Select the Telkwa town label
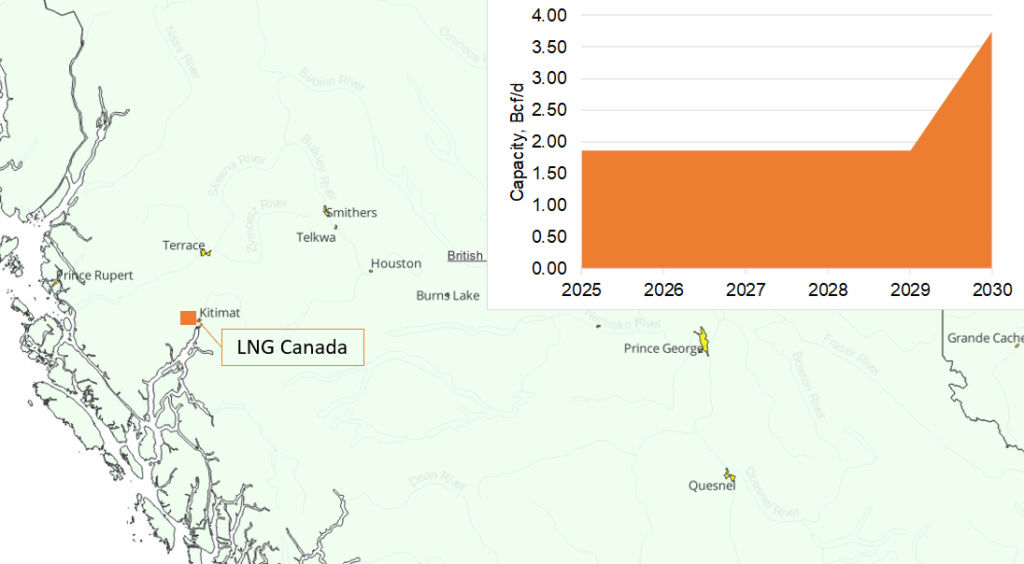1024x564 pixels. [x=317, y=237]
